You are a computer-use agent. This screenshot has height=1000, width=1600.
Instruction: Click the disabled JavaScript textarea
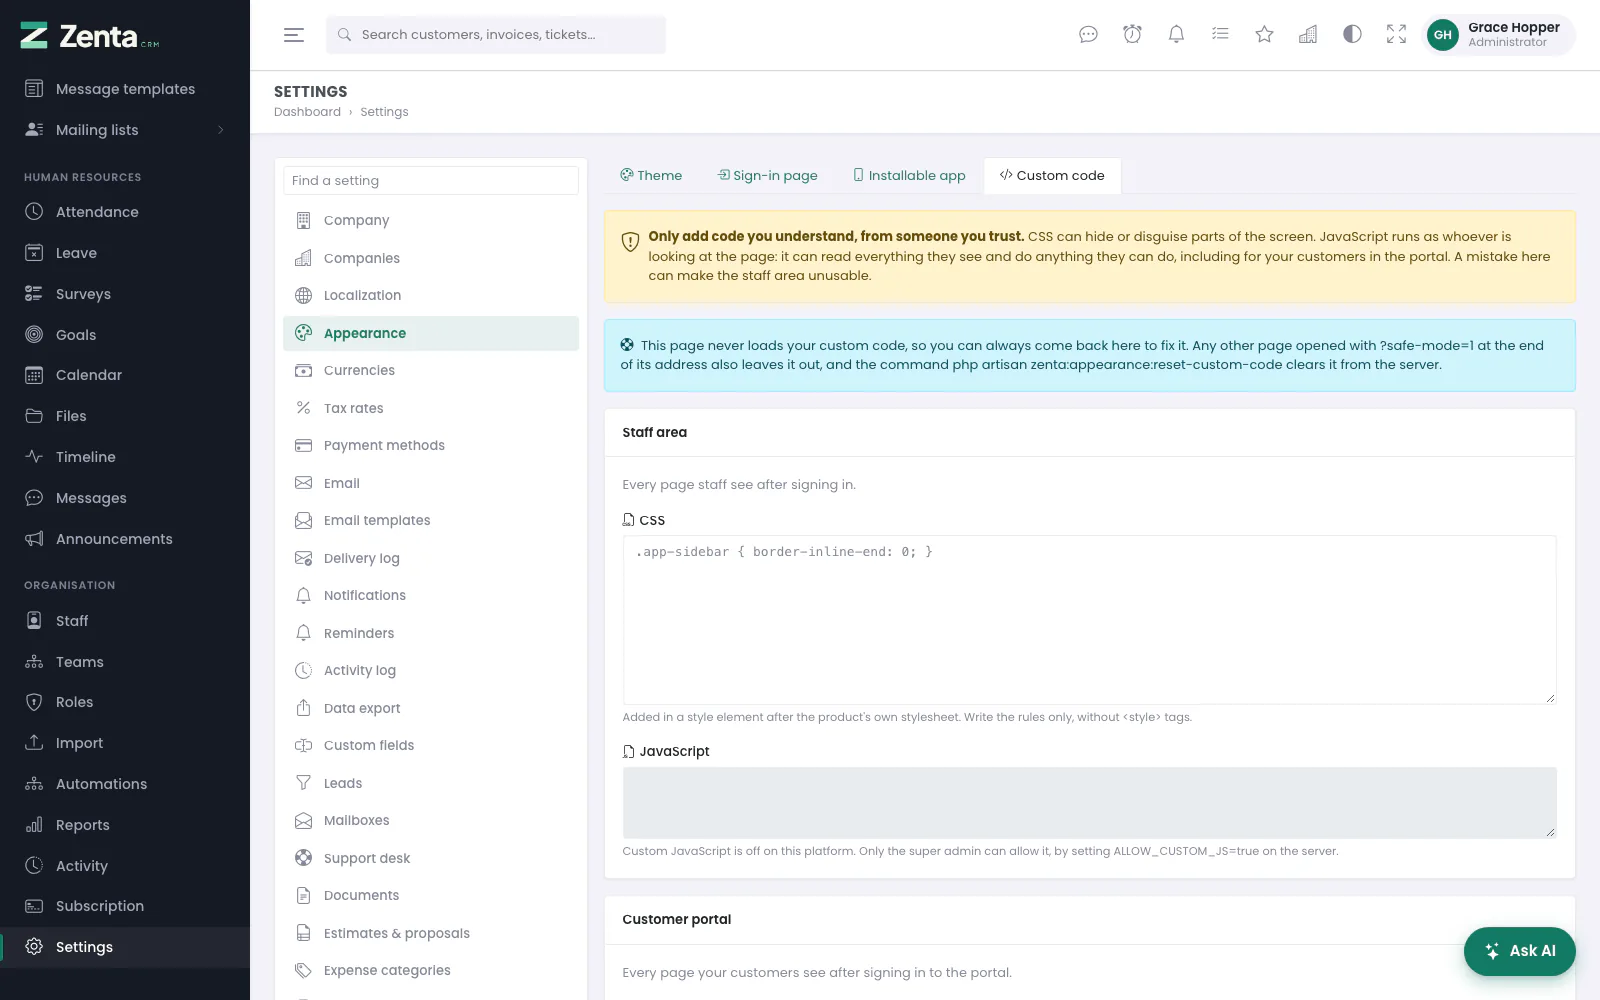coord(1089,803)
